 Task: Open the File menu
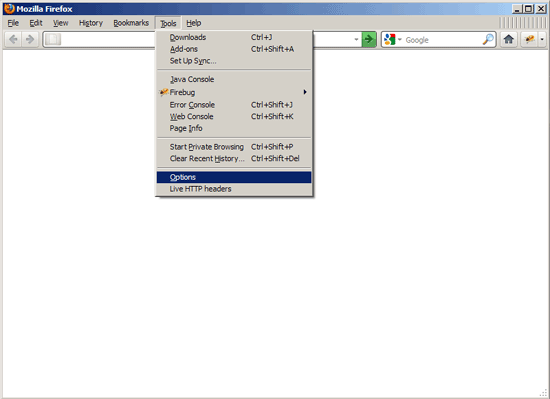13,23
